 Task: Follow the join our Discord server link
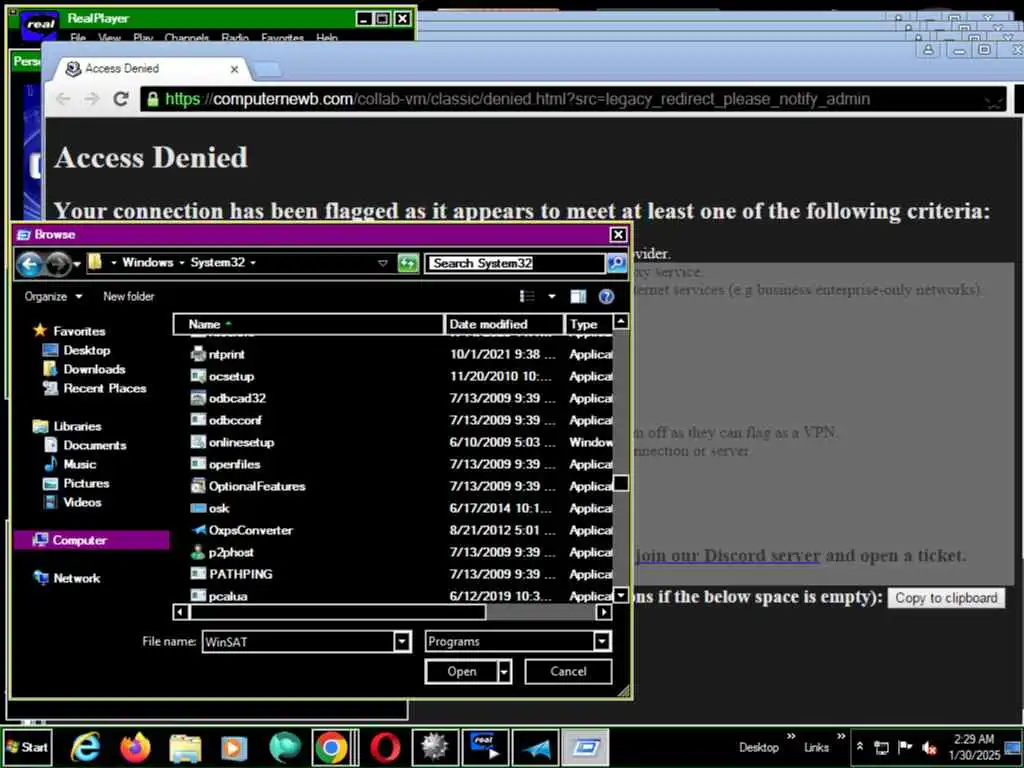(728, 556)
